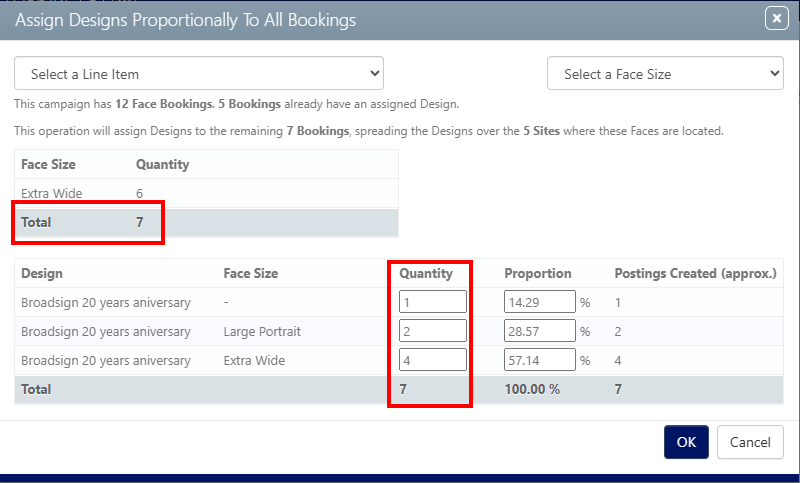Click the OK button
This screenshot has width=800, height=483.
pos(686,442)
